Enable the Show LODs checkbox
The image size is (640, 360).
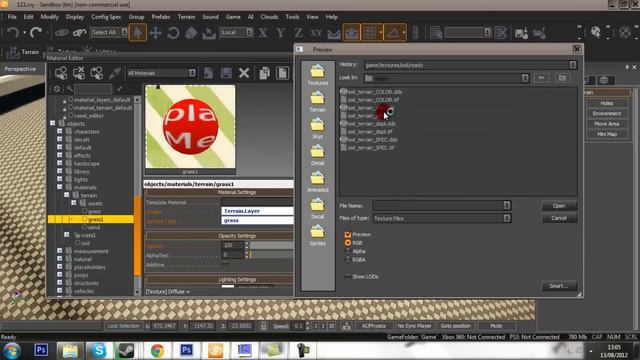point(347,277)
